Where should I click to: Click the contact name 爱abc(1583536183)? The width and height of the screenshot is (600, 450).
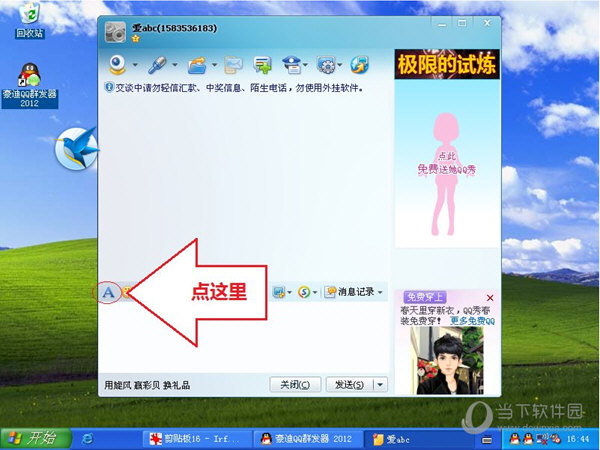174,28
